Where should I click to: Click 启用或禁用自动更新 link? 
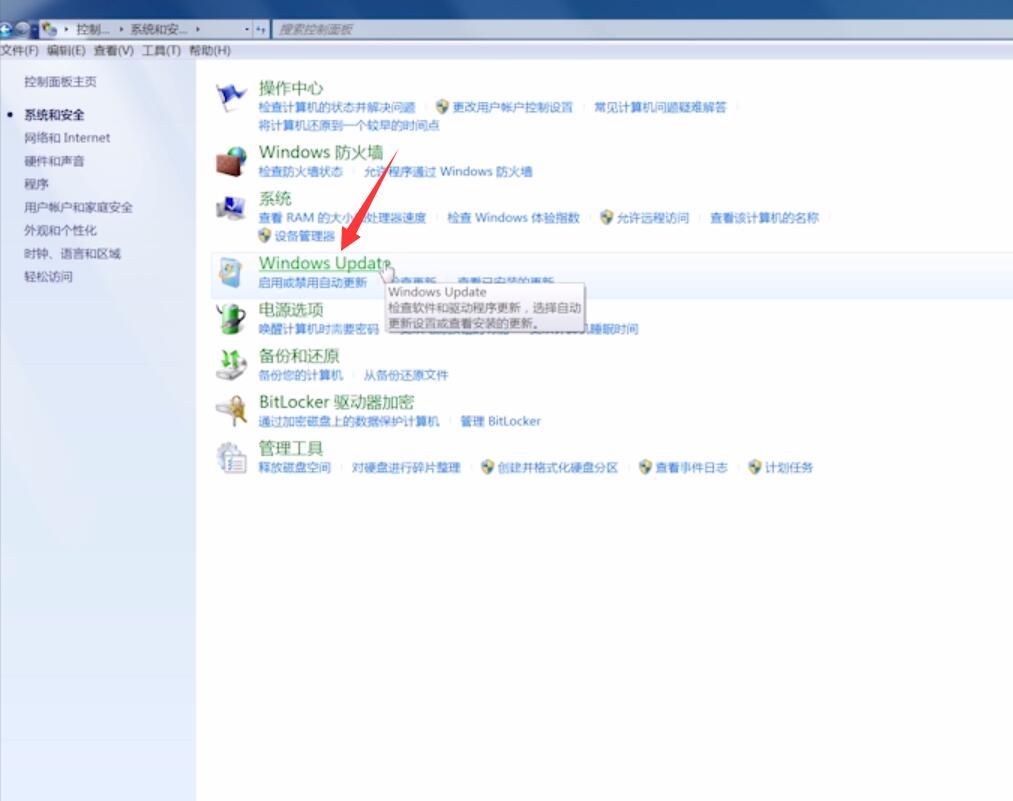(313, 282)
